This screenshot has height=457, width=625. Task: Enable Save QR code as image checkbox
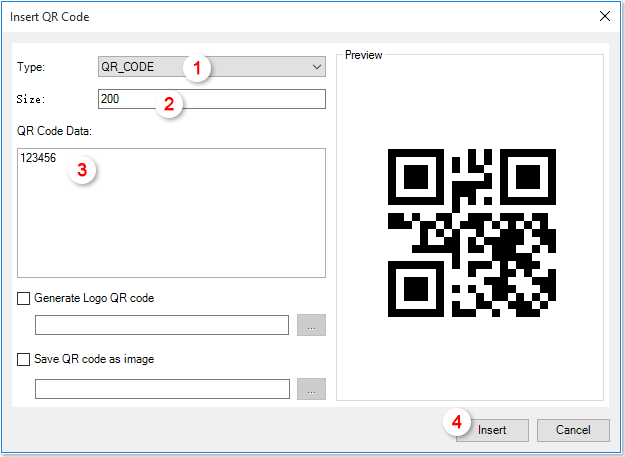coord(24,359)
